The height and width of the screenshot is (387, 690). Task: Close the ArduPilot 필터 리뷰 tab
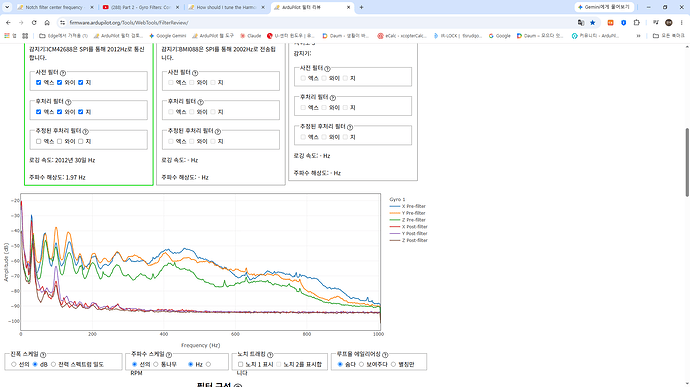click(349, 7)
